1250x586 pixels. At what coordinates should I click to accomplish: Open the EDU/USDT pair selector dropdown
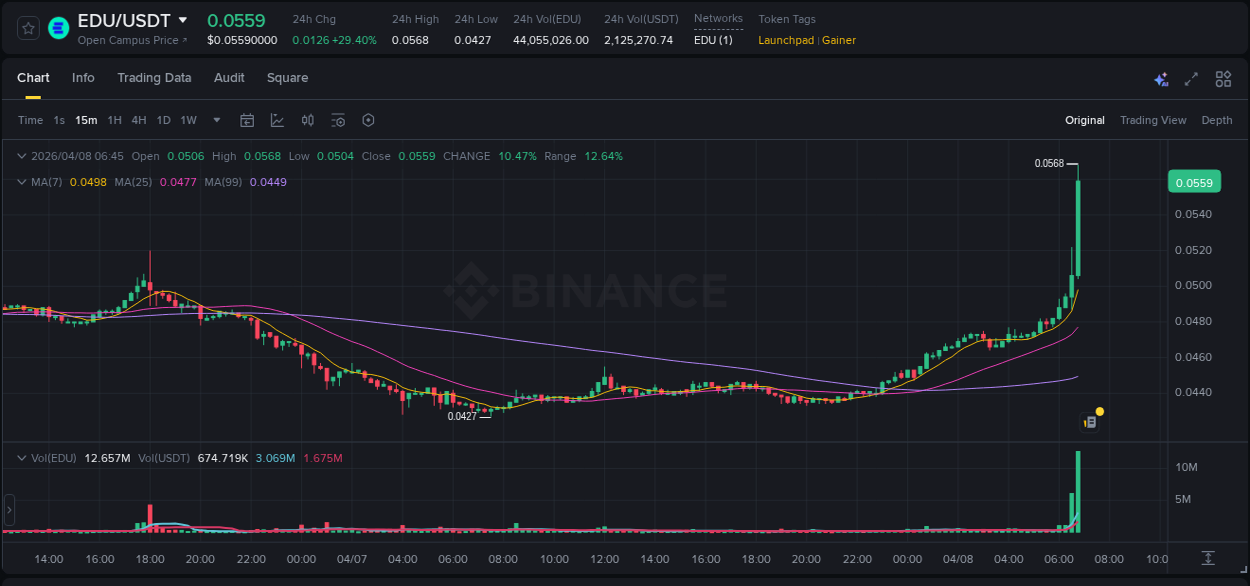click(183, 19)
